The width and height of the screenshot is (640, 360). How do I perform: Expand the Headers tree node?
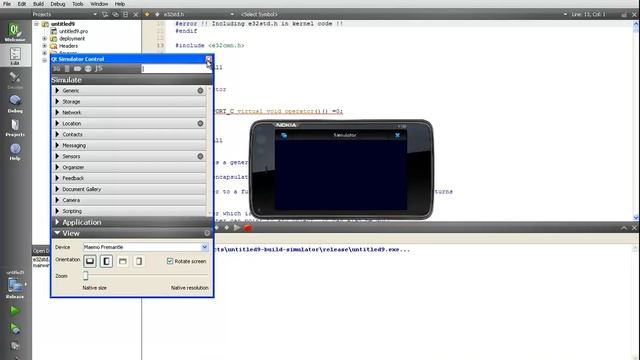point(44,46)
